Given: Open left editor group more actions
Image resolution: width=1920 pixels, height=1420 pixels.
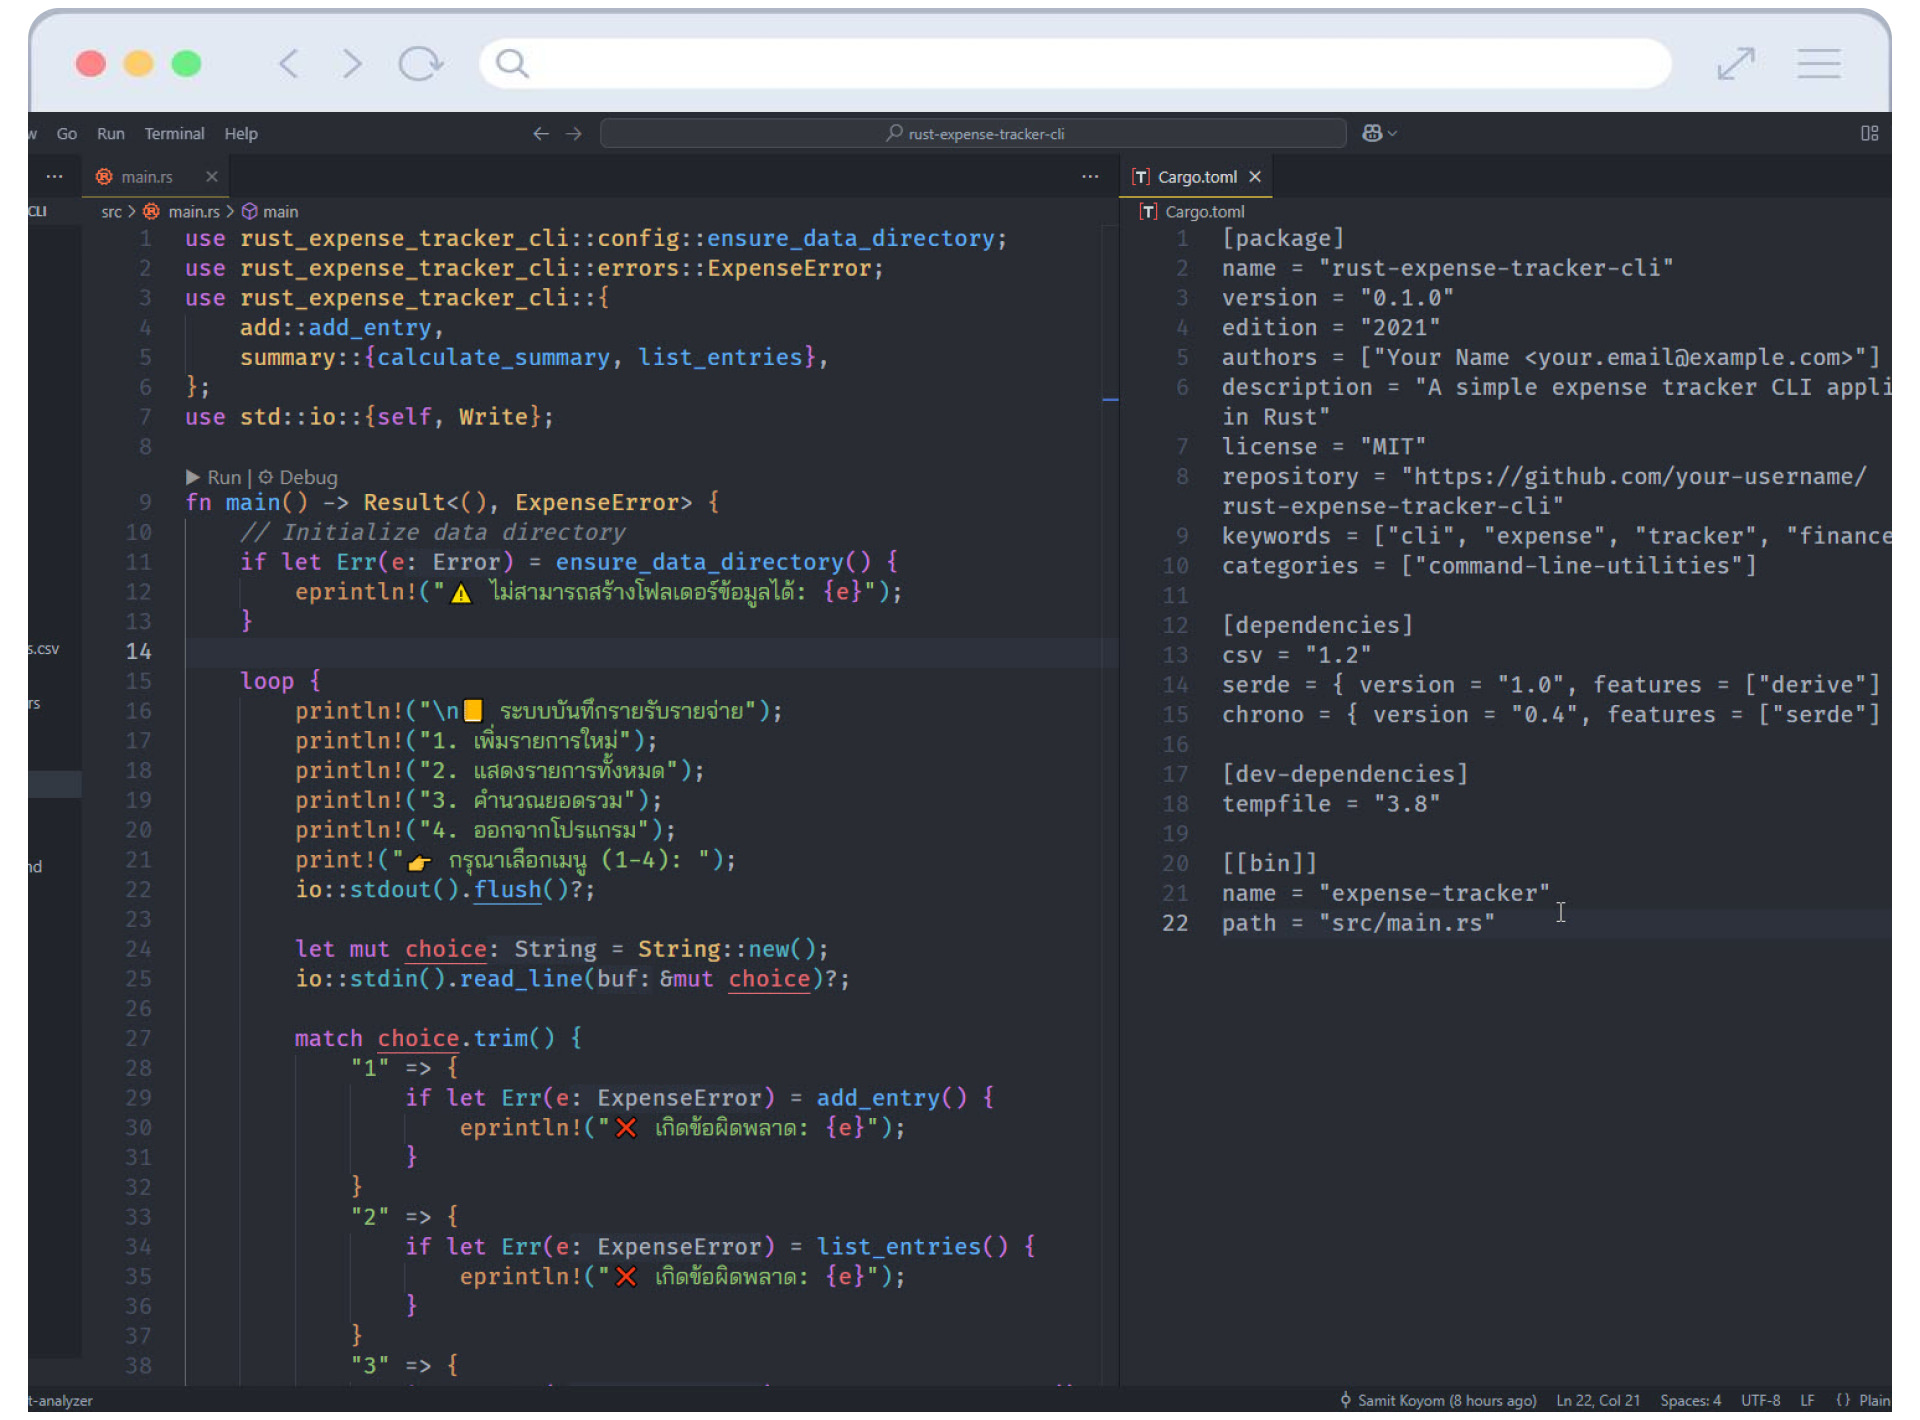Looking at the screenshot, I should [1090, 177].
